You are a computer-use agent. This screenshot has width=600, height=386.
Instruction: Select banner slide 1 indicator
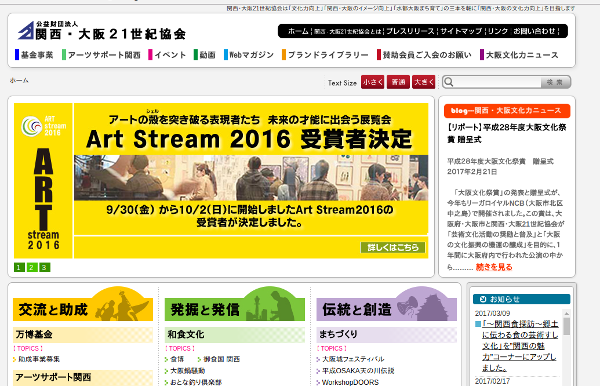pyautogui.click(x=19, y=267)
